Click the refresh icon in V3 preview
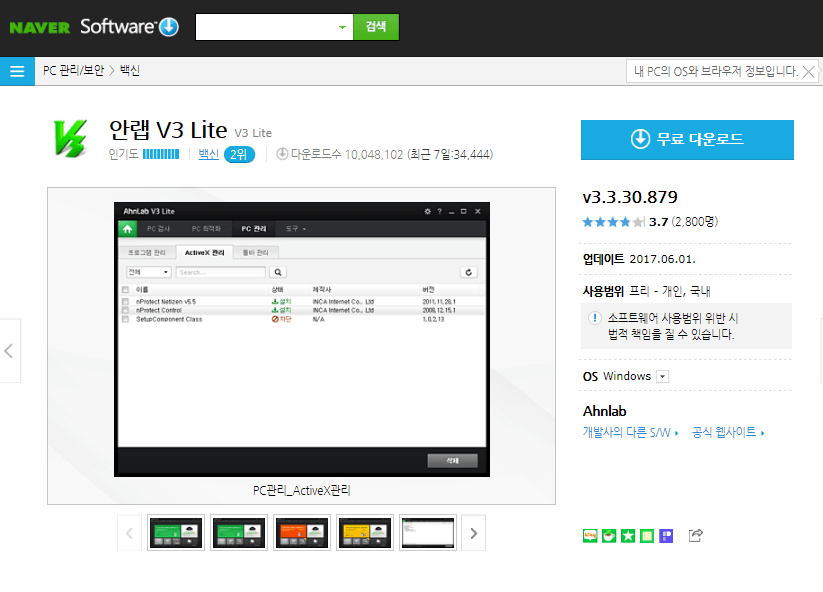 point(469,272)
